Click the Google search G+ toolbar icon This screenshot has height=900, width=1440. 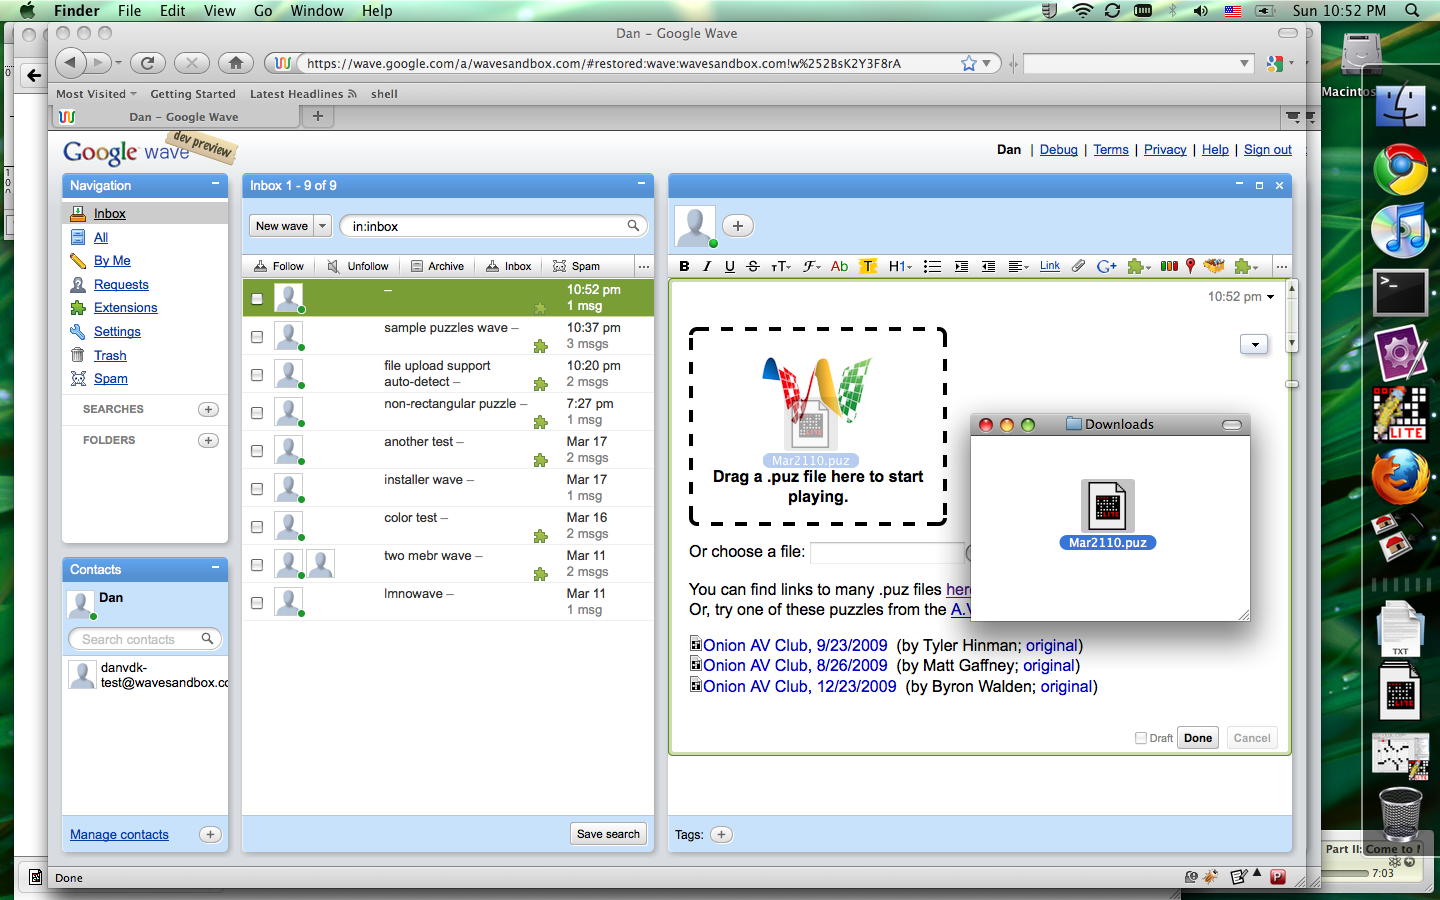[x=1106, y=266]
